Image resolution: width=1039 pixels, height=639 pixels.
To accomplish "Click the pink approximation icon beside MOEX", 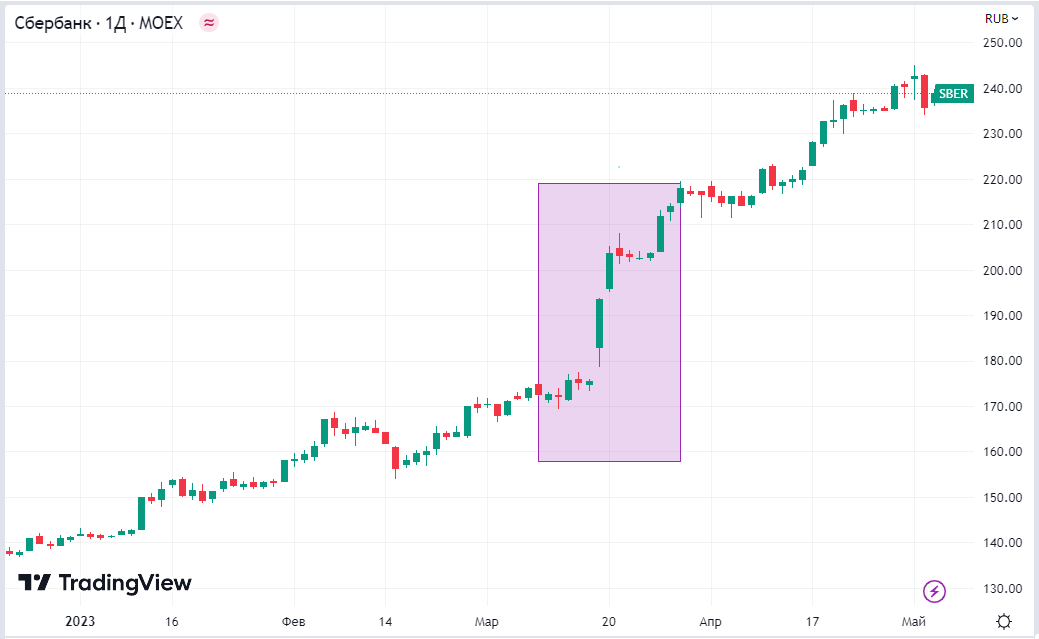I will pyautogui.click(x=208, y=22).
